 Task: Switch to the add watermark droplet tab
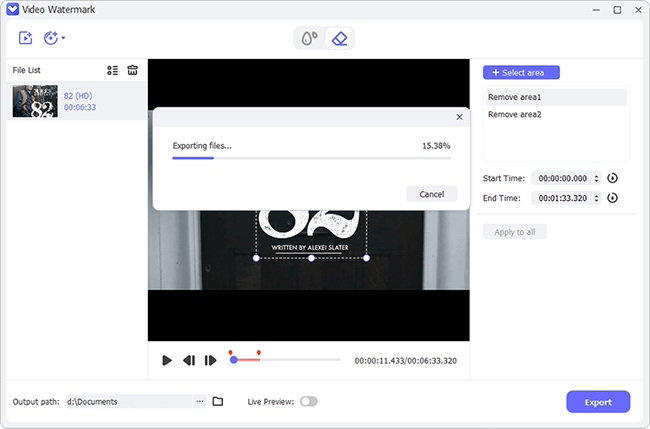click(310, 39)
